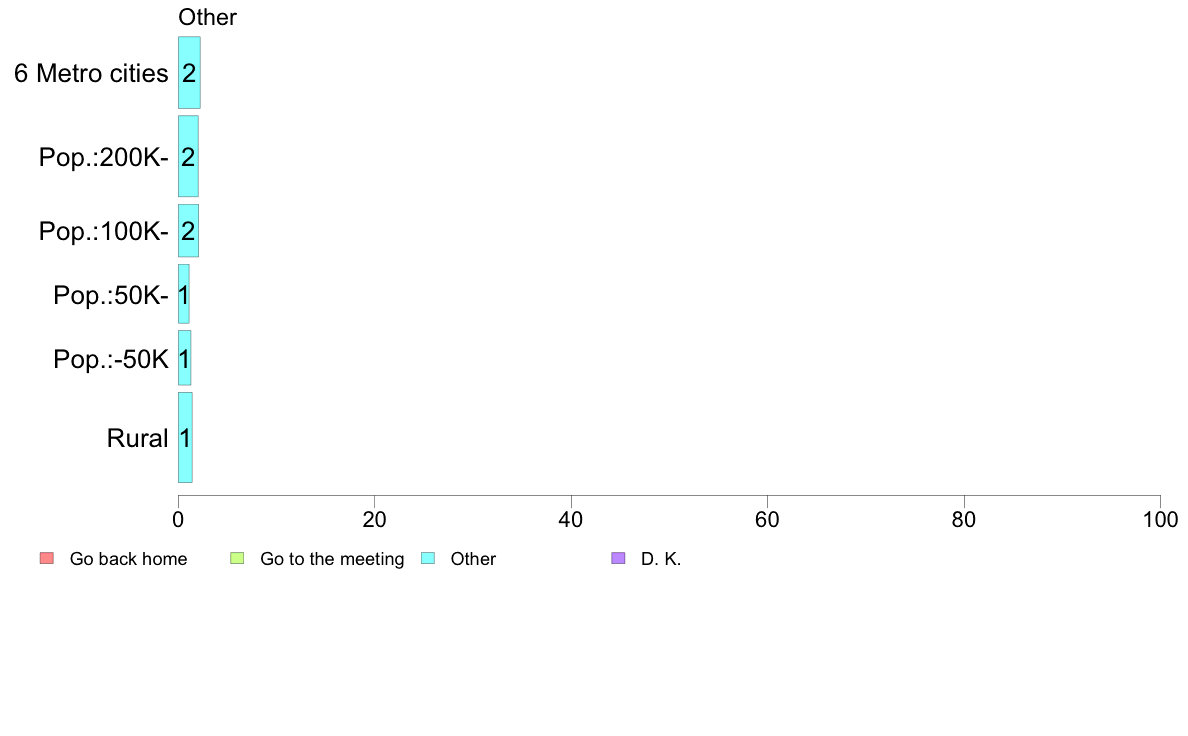Select the Pop.:100K- bar

189,230
